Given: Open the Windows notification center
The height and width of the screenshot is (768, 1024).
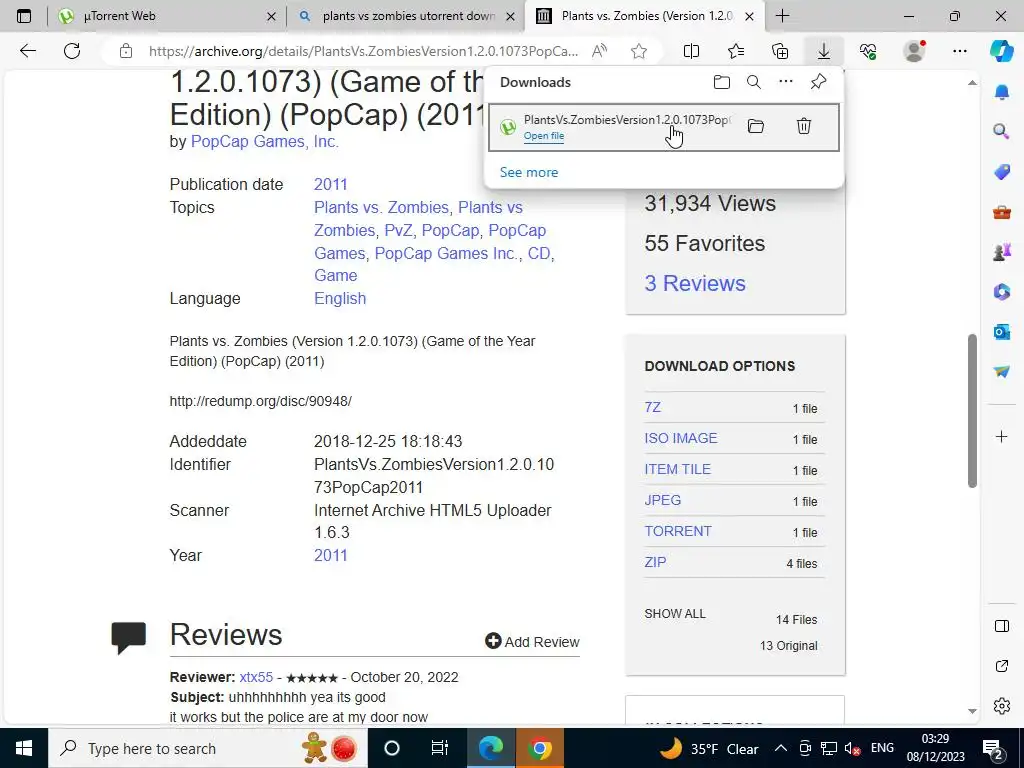Looking at the screenshot, I should tap(994, 748).
